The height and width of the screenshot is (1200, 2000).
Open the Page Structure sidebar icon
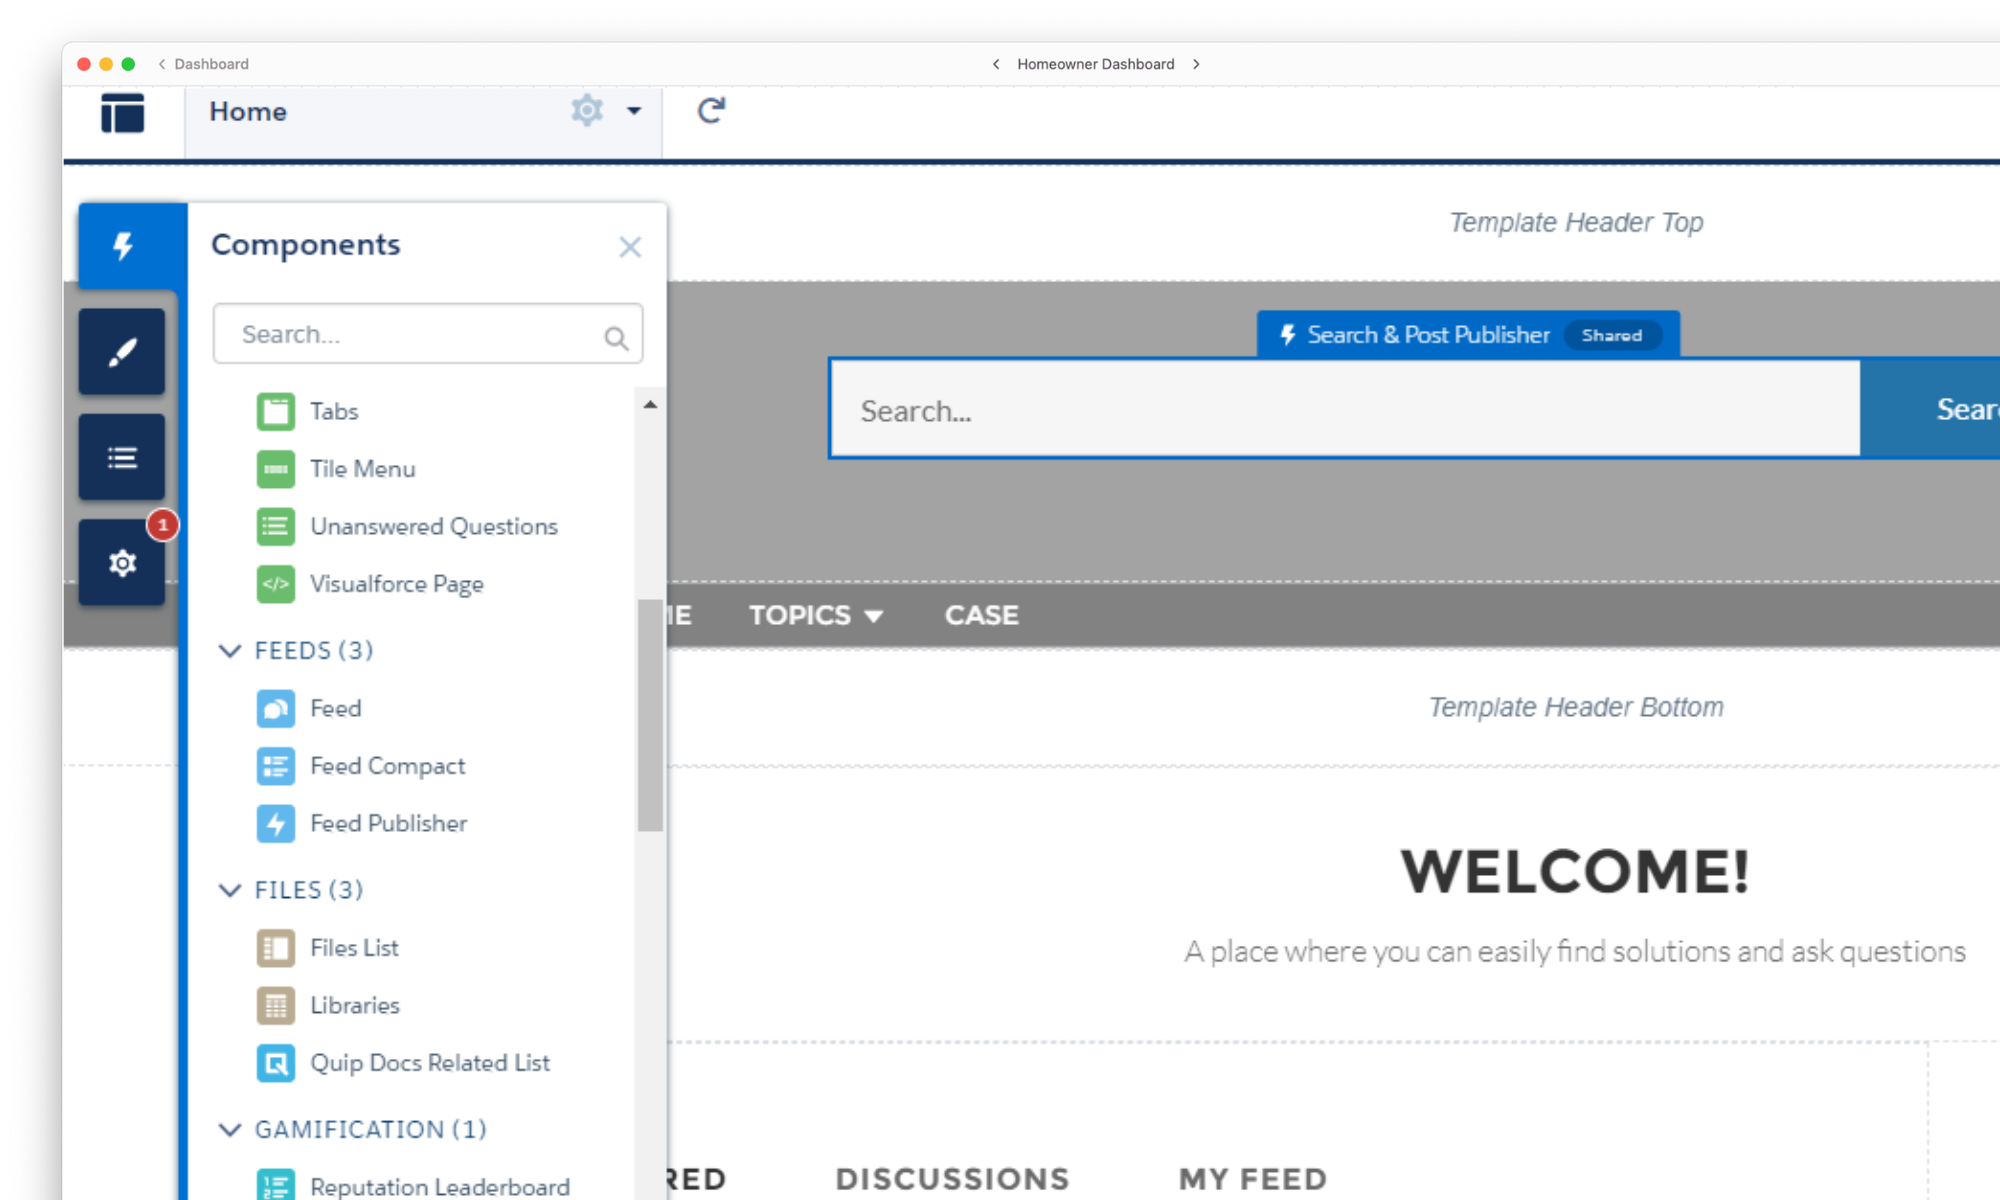122,457
